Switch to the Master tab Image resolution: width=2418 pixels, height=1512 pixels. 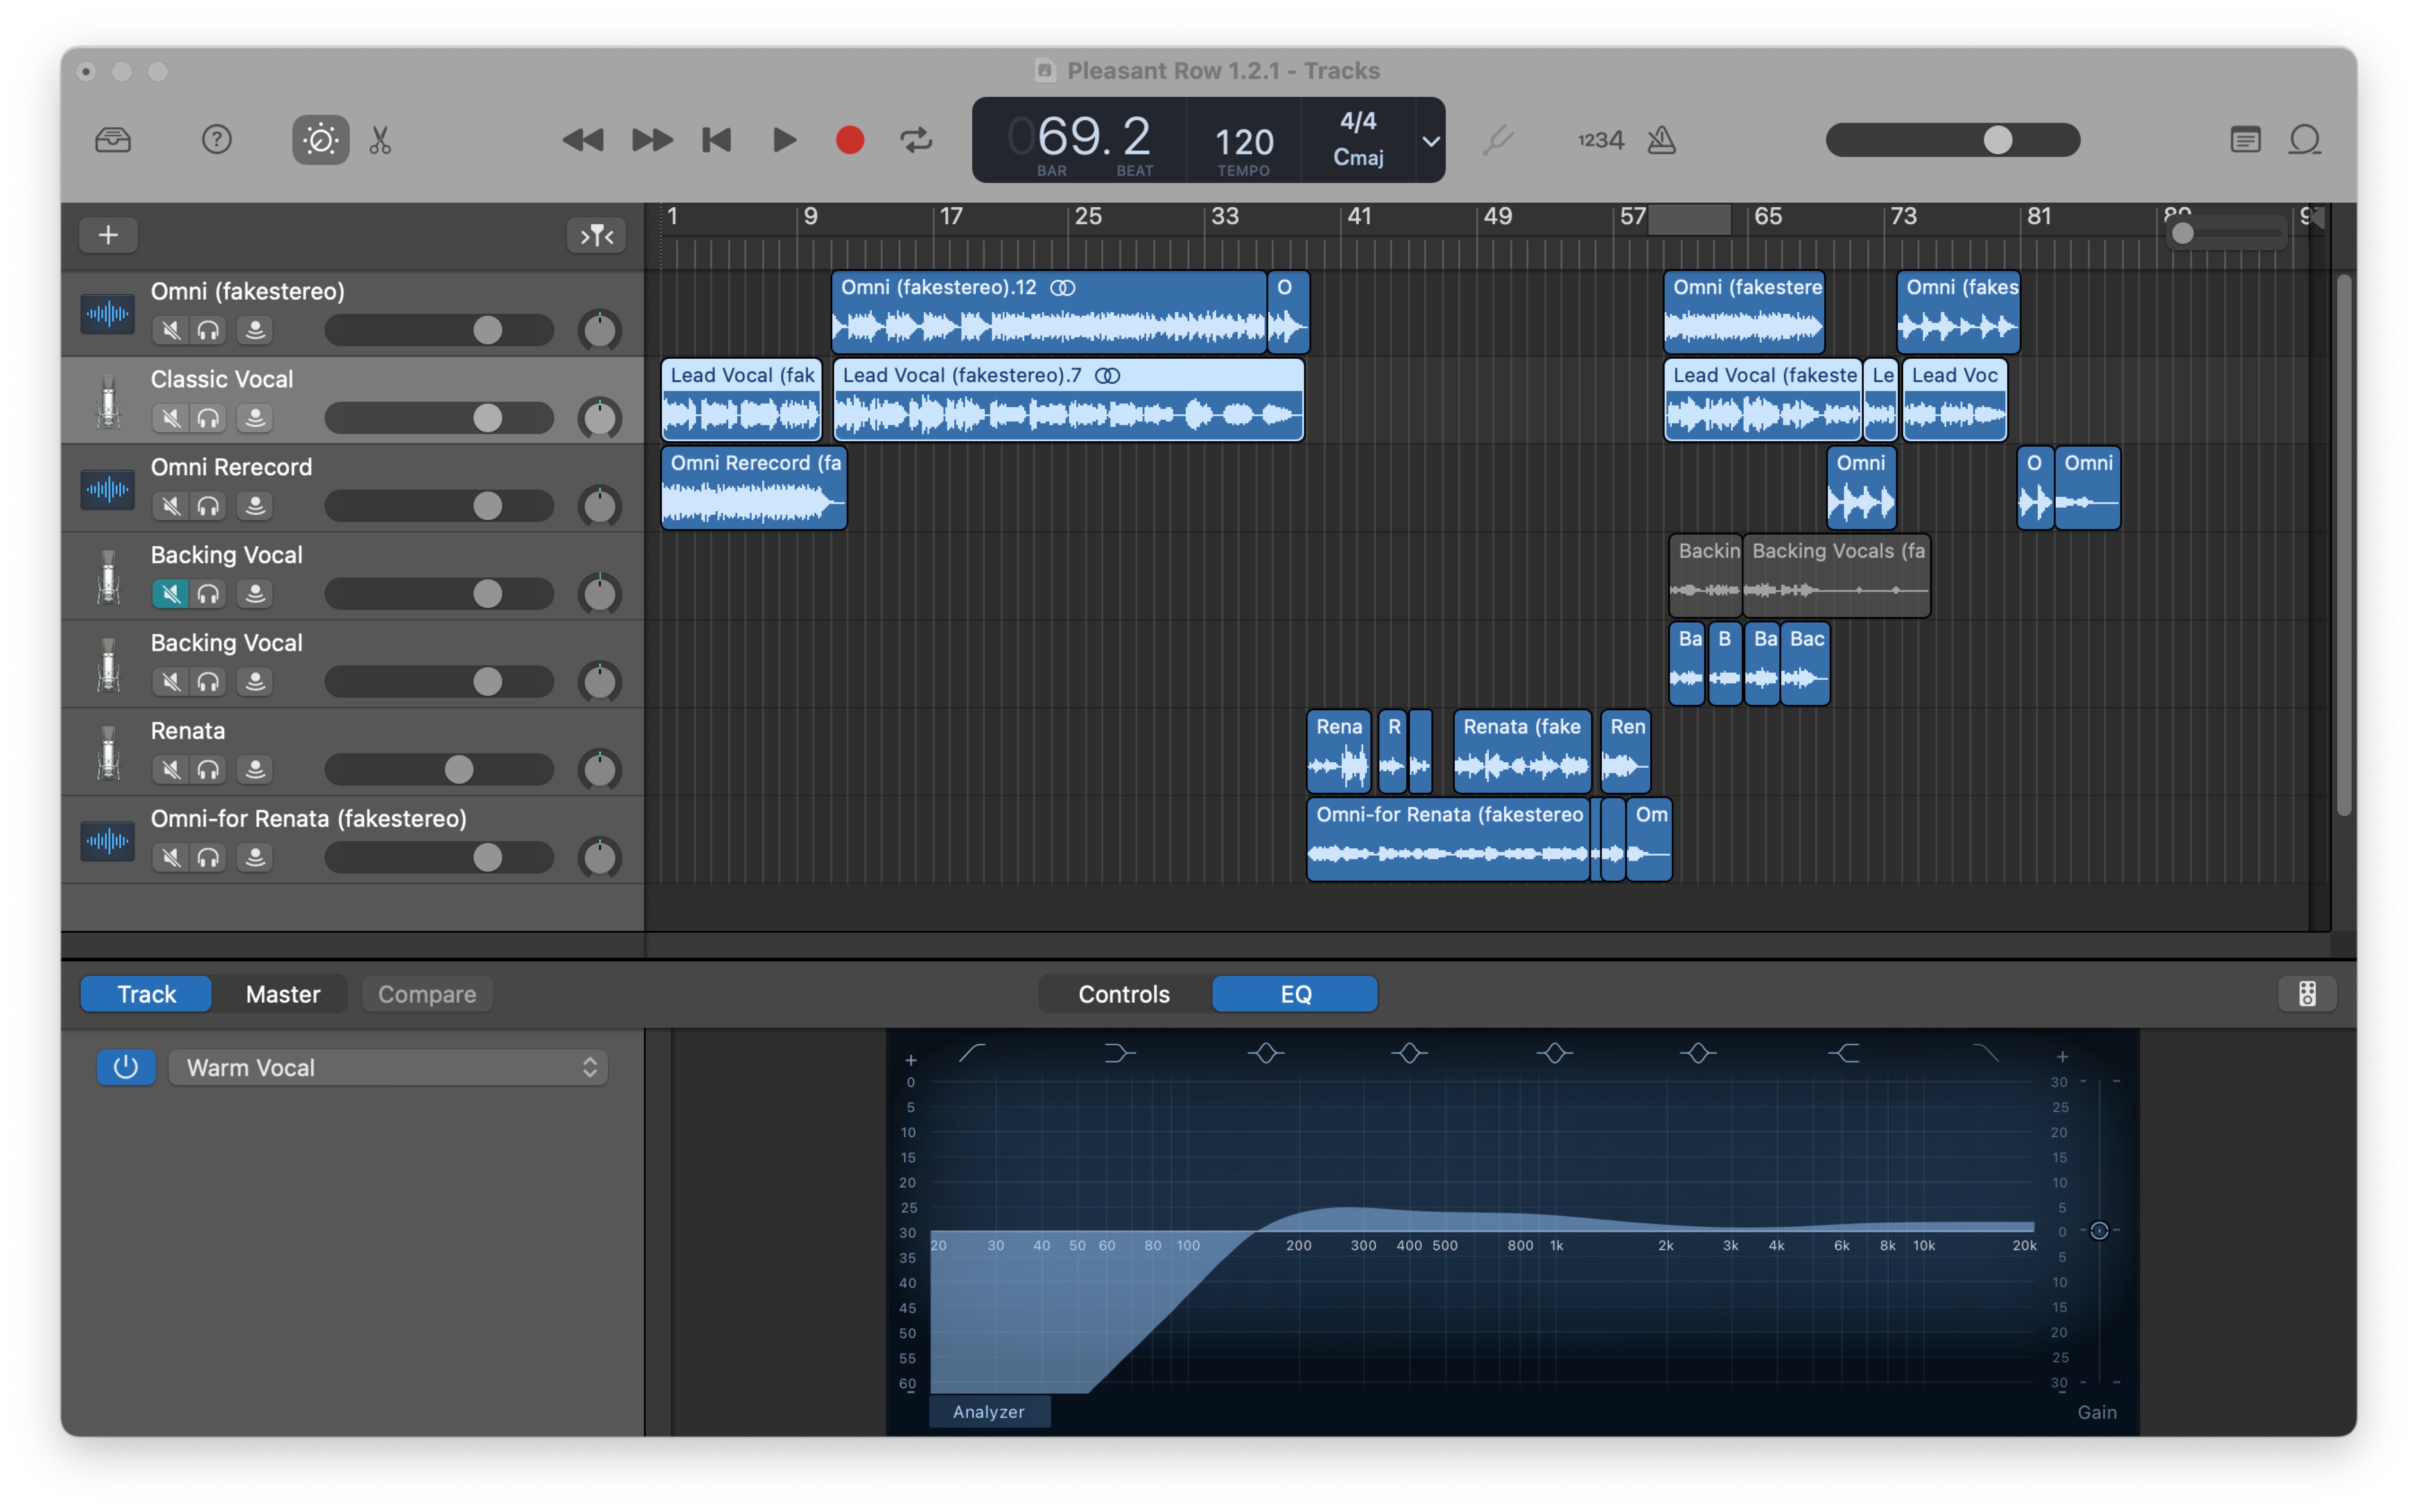tap(283, 994)
